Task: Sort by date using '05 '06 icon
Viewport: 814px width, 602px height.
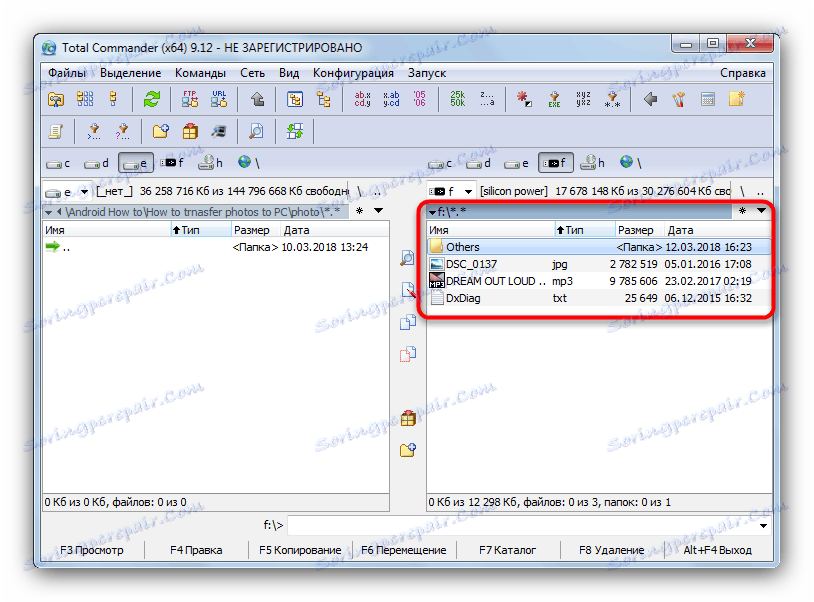Action: (419, 99)
